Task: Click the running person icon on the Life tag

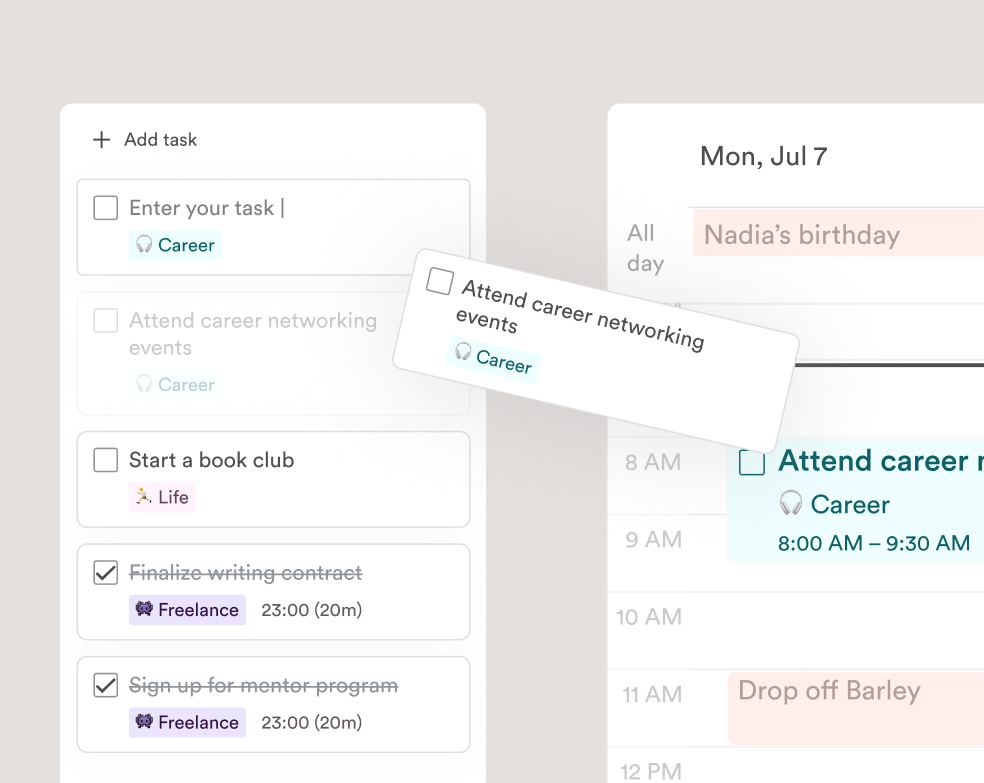Action: coord(145,496)
